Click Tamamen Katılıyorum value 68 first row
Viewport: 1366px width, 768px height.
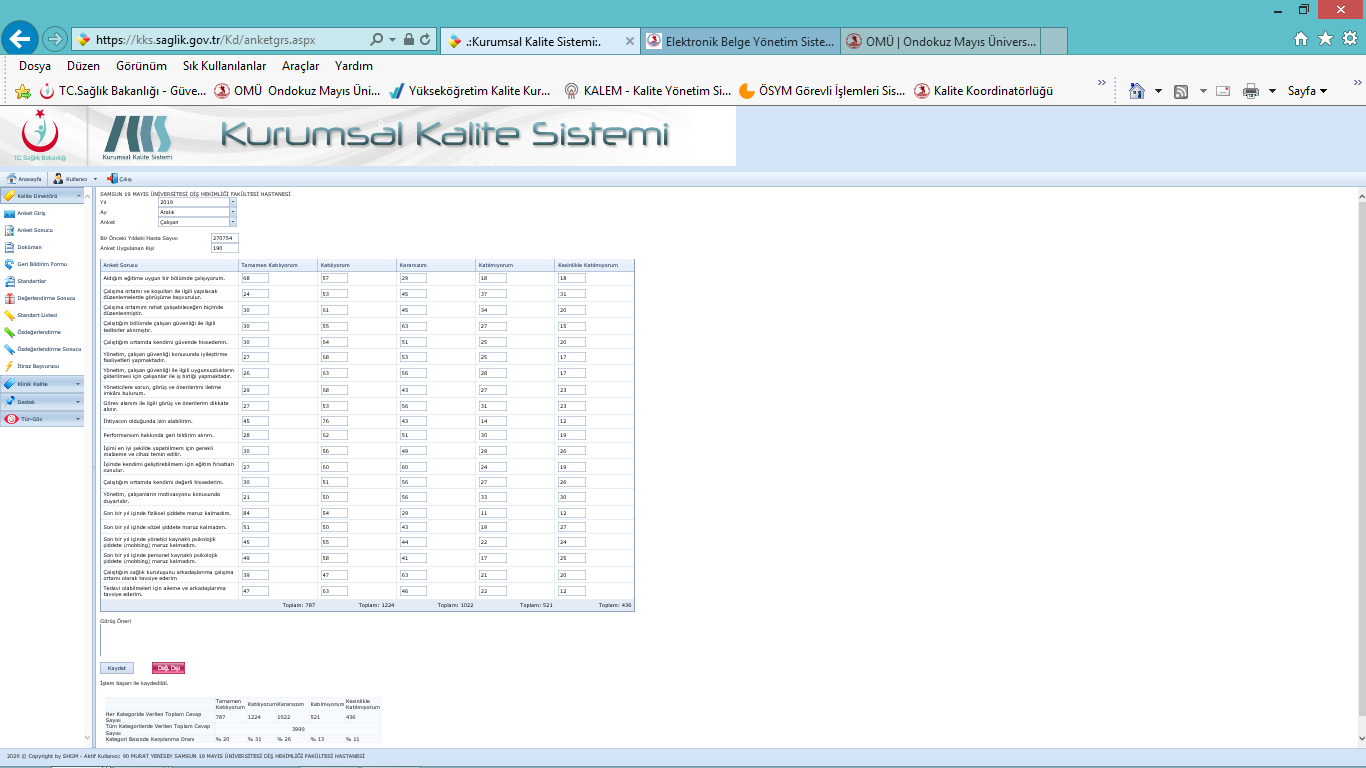click(255, 278)
